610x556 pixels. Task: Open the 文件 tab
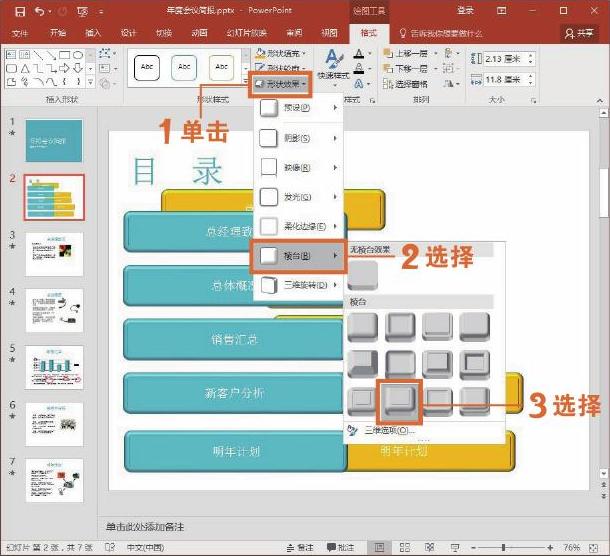click(x=20, y=33)
